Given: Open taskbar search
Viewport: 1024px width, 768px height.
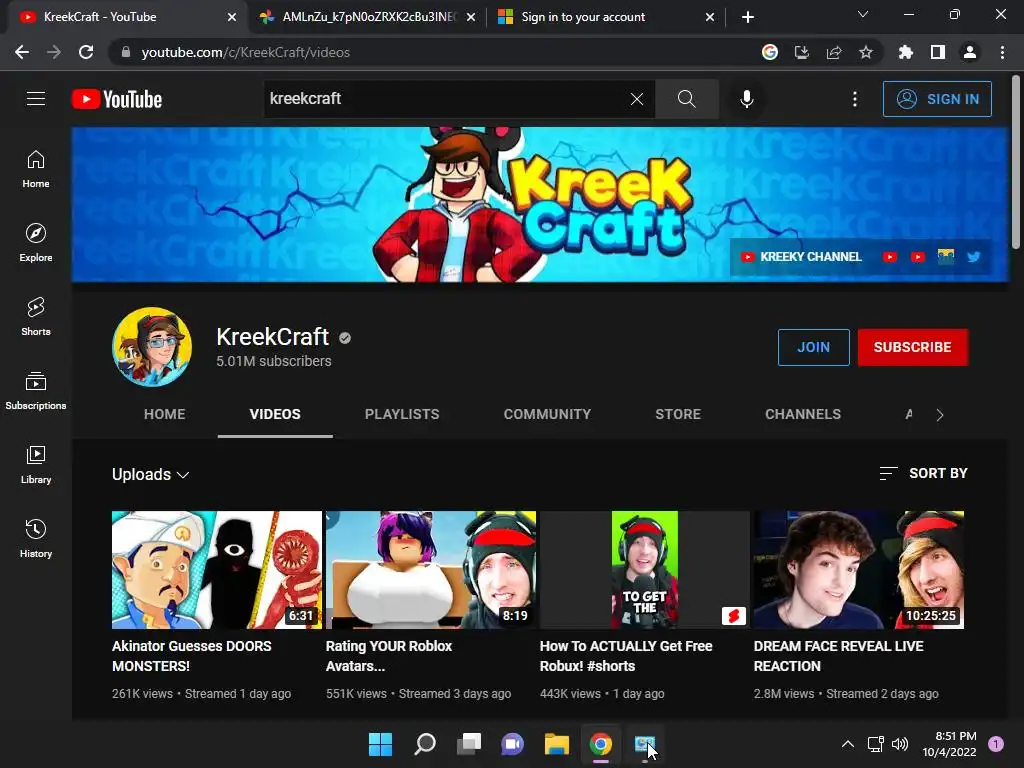Looking at the screenshot, I should (x=424, y=744).
